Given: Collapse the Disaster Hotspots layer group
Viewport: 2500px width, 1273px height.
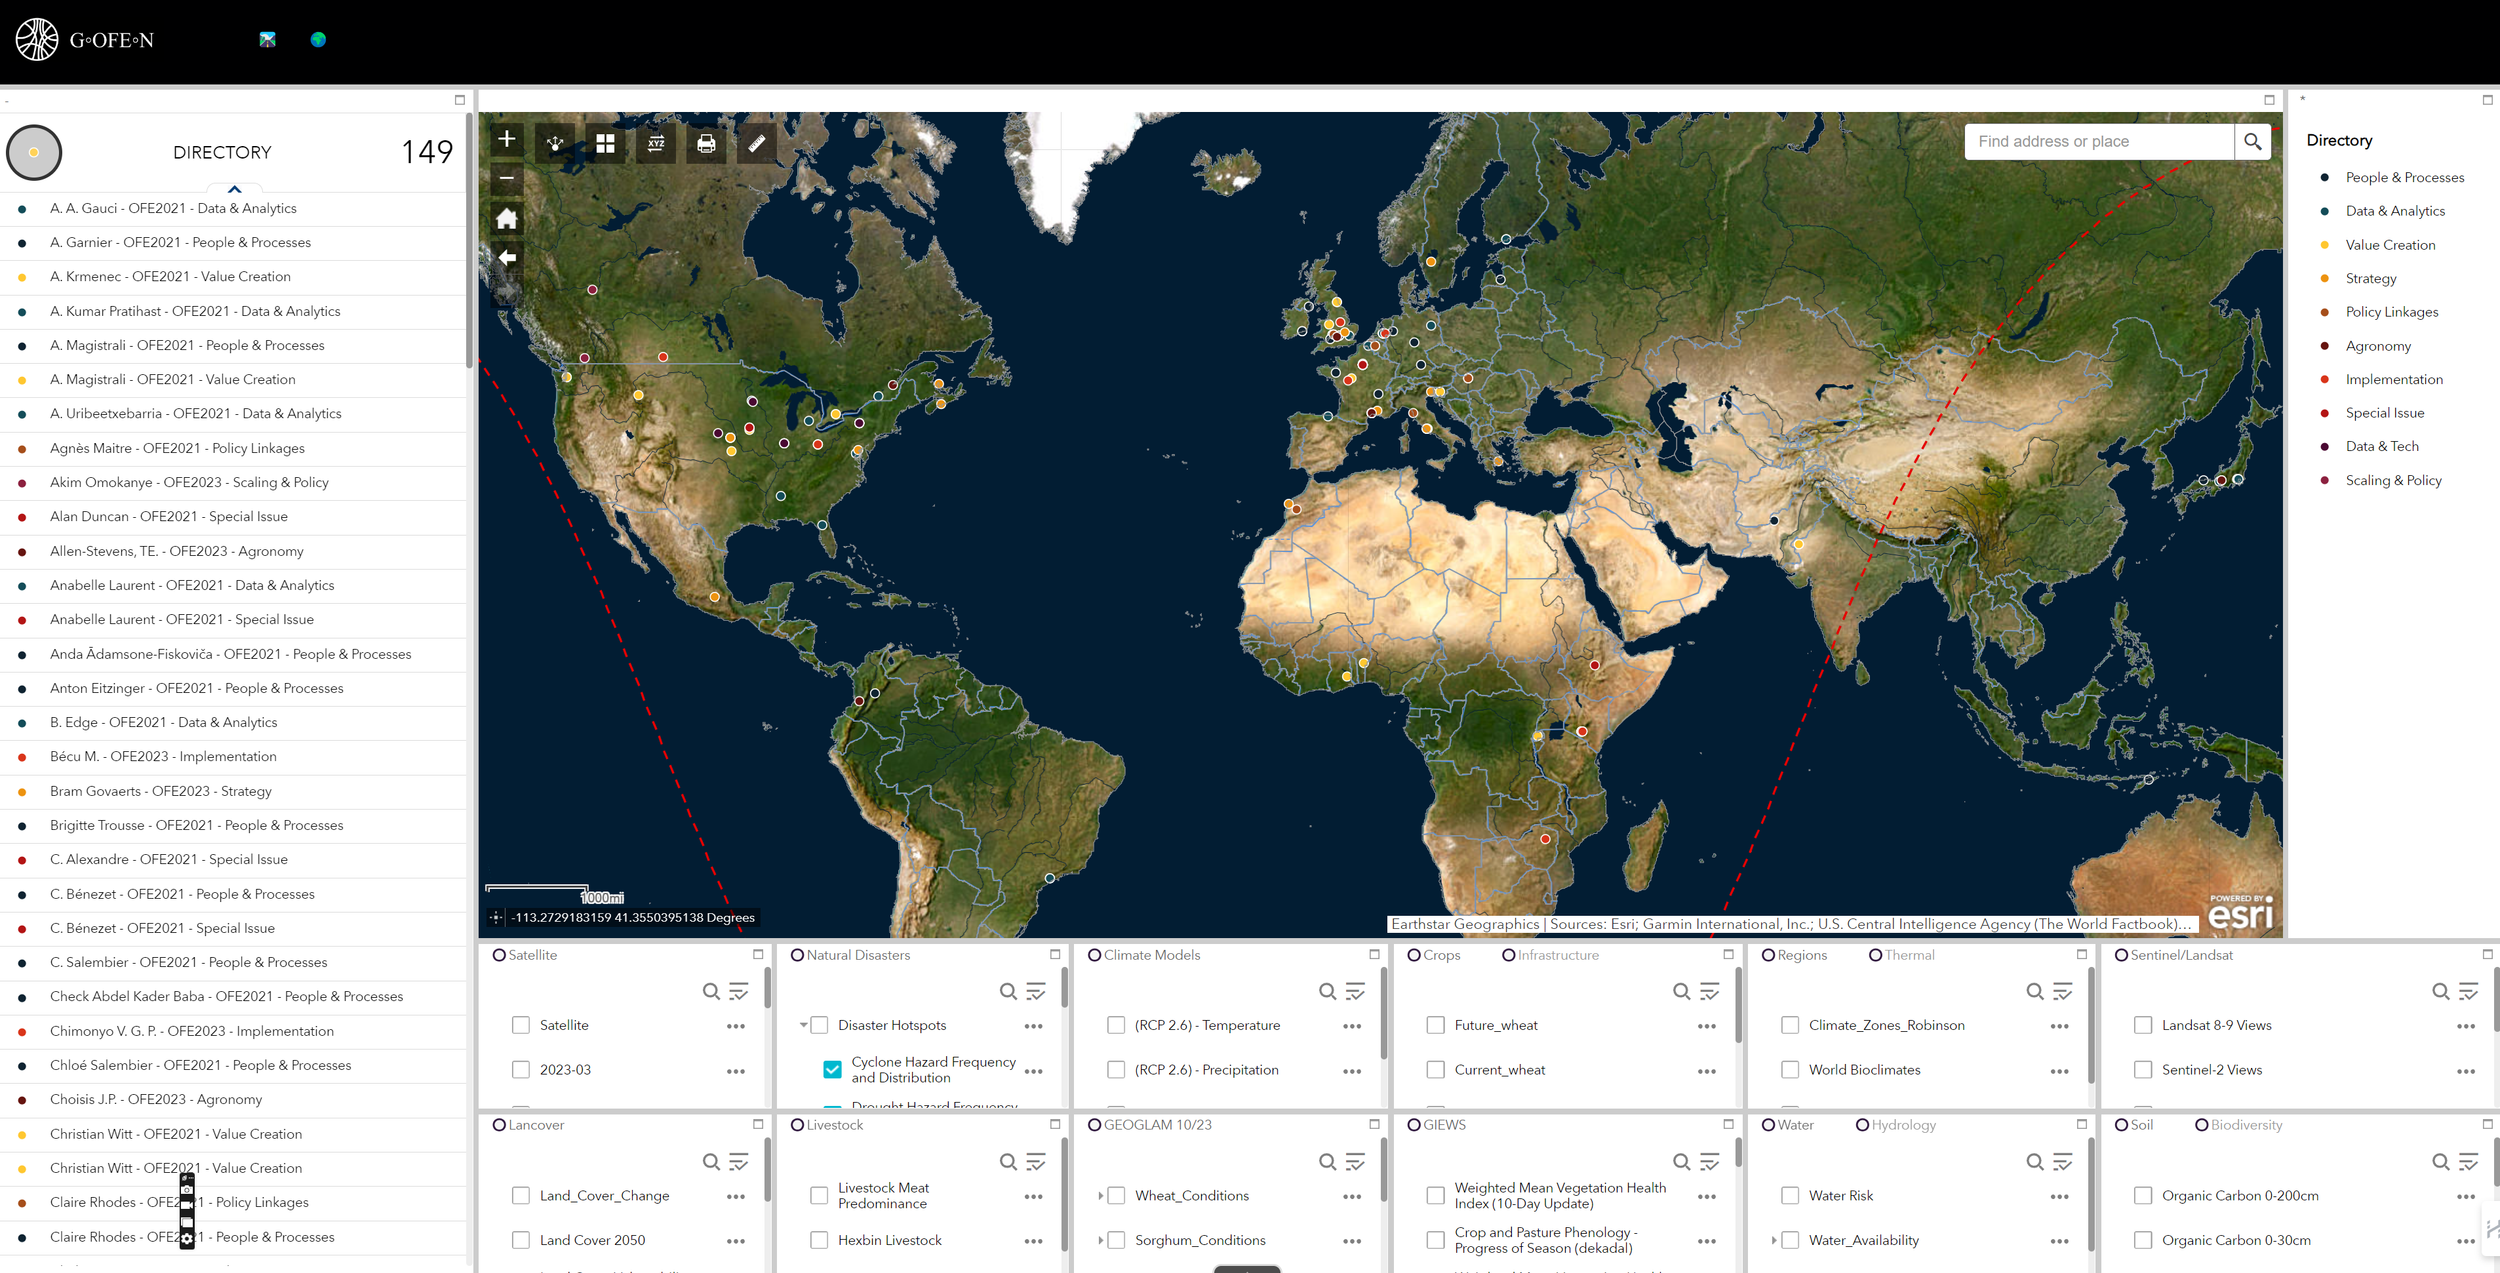Looking at the screenshot, I should click(803, 1025).
